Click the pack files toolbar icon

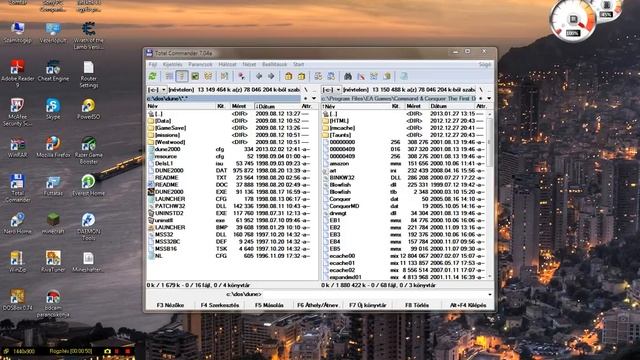pyautogui.click(x=289, y=76)
